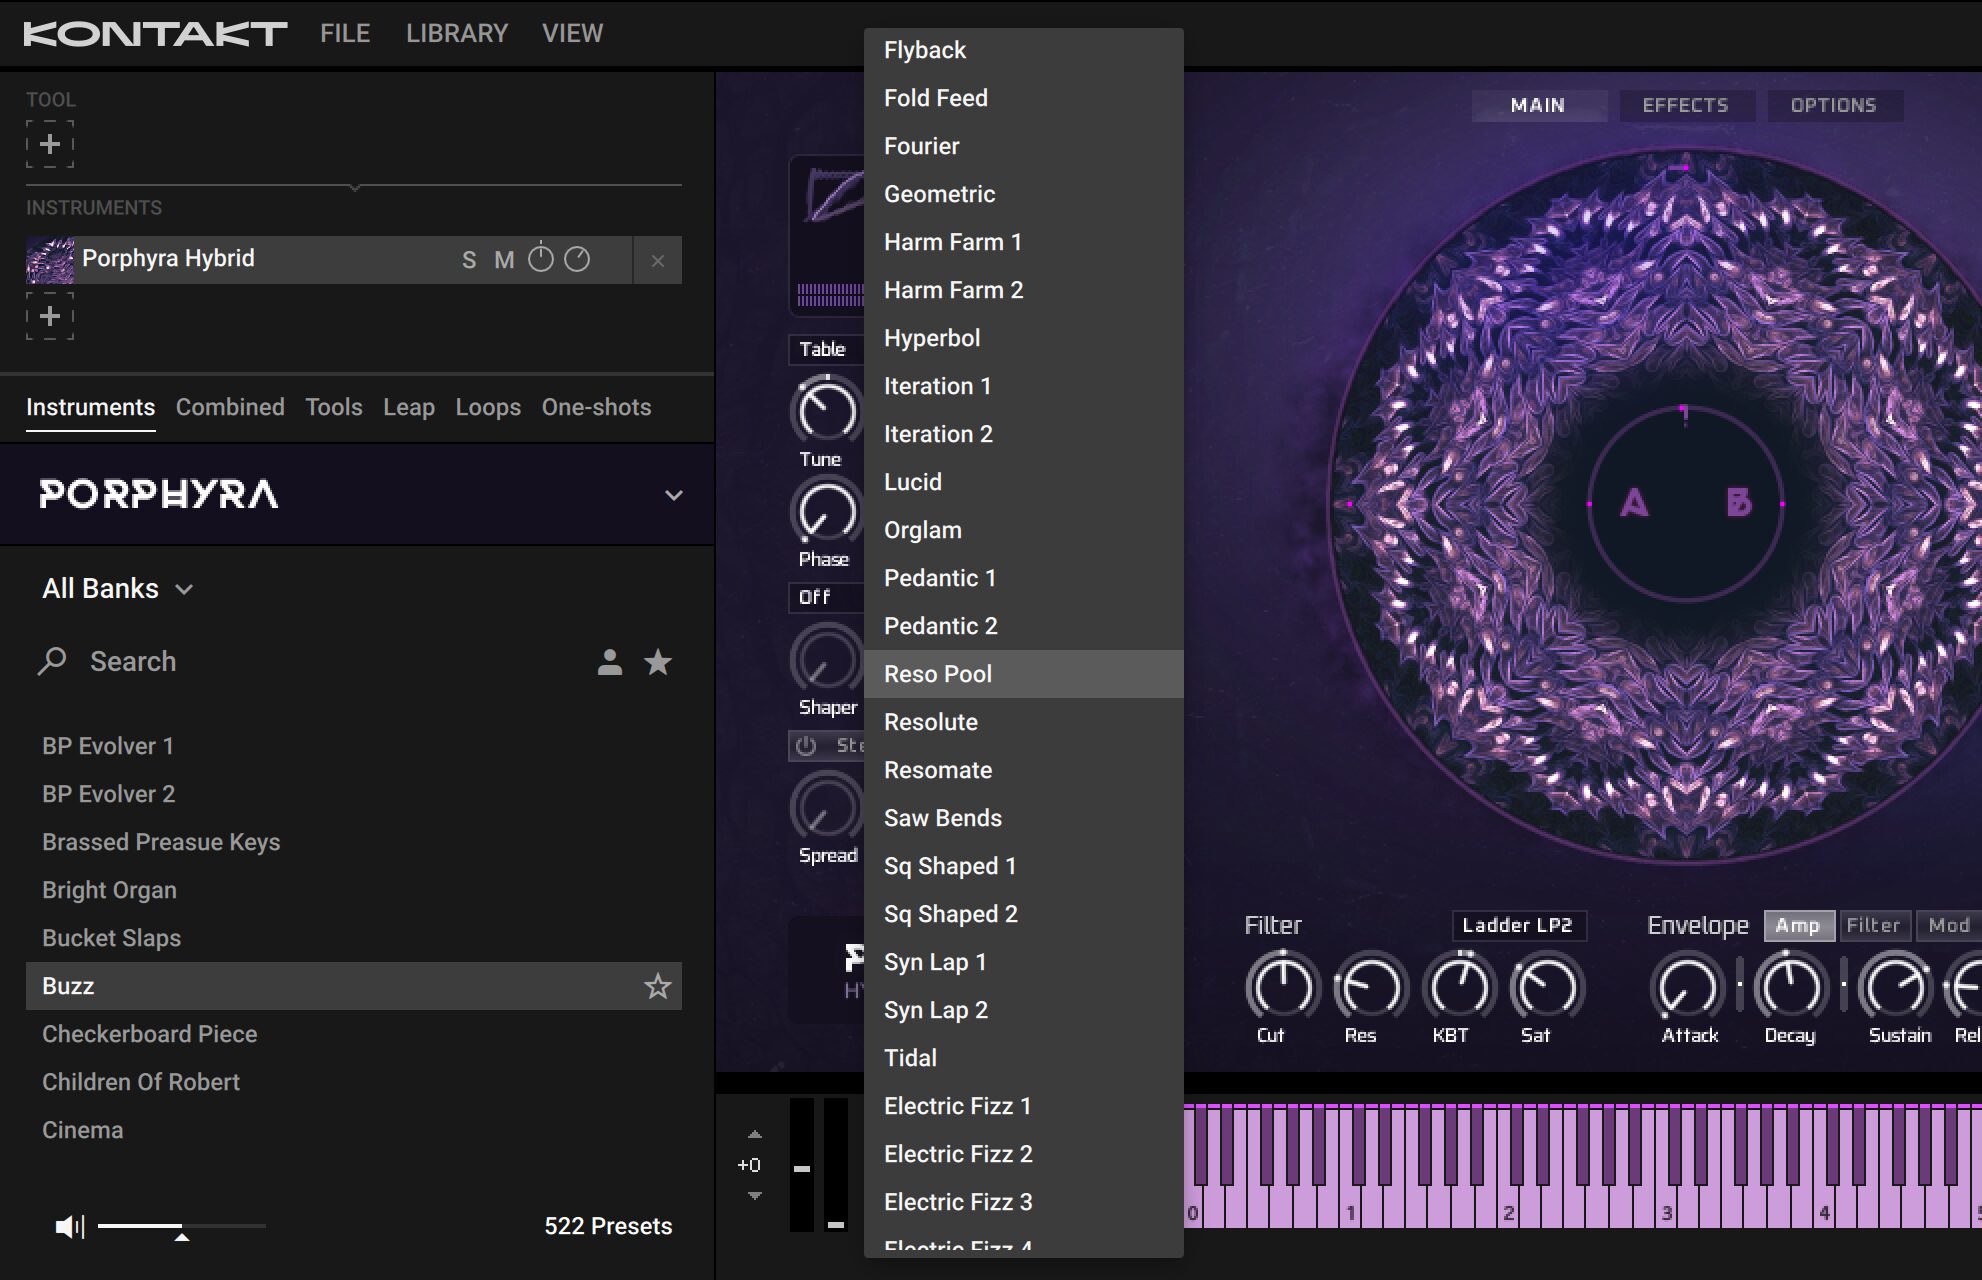Image resolution: width=1982 pixels, height=1280 pixels.
Task: Add a new instrument slot below Porphyra Hybrid
Action: coord(50,316)
